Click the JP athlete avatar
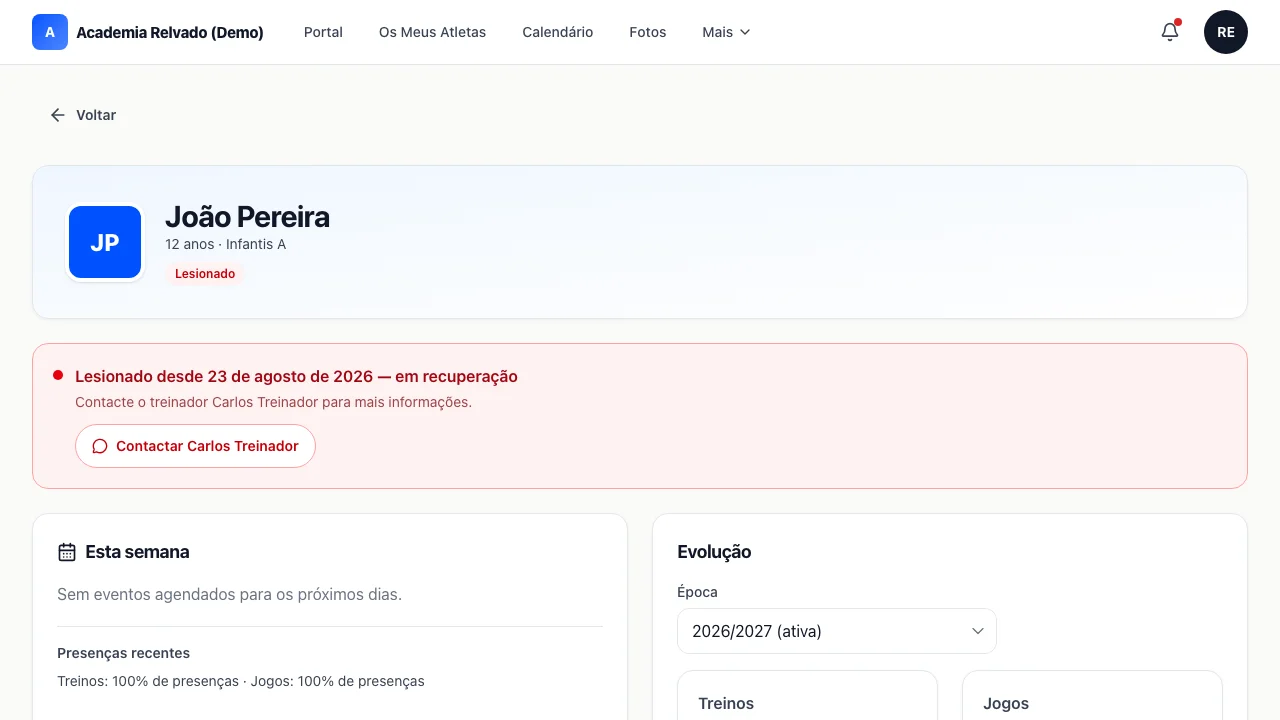Image resolution: width=1280 pixels, height=720 pixels. (105, 242)
